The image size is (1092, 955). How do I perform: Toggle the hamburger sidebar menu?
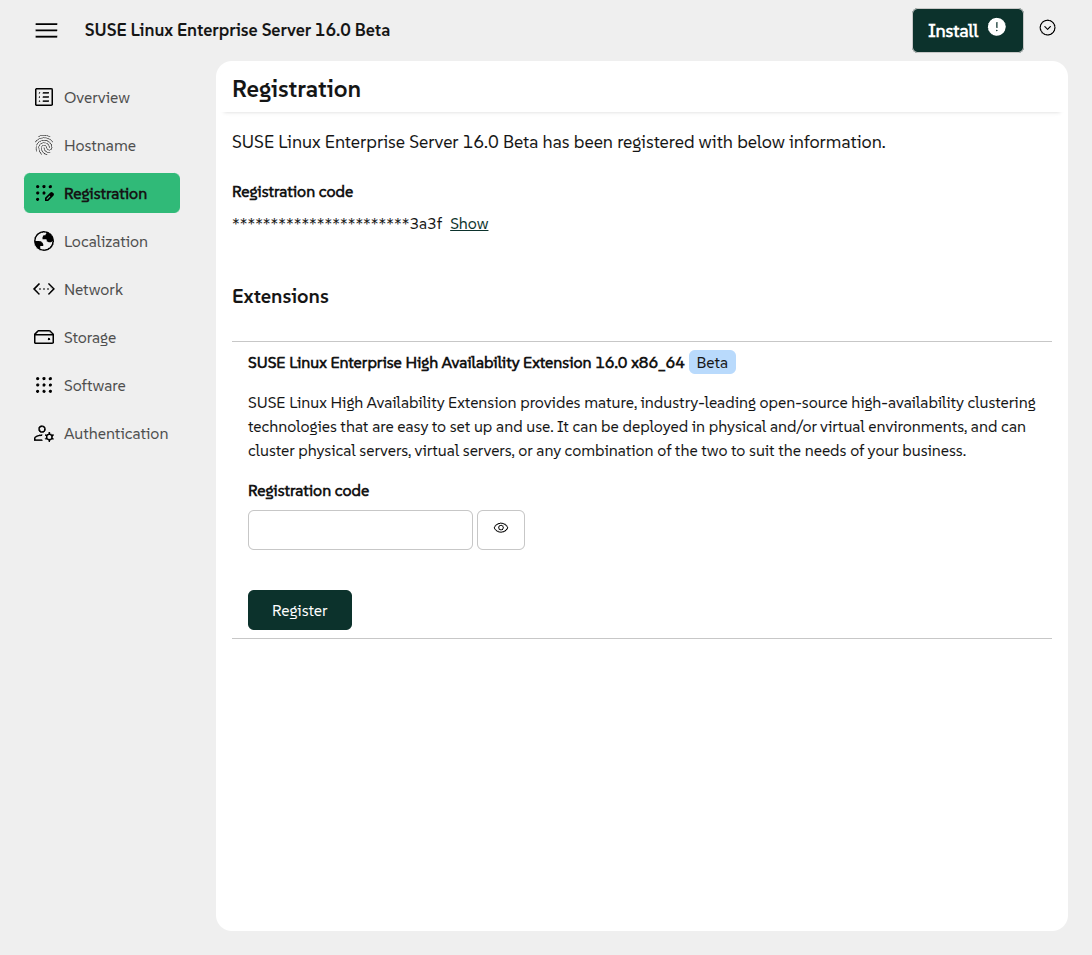[47, 30]
